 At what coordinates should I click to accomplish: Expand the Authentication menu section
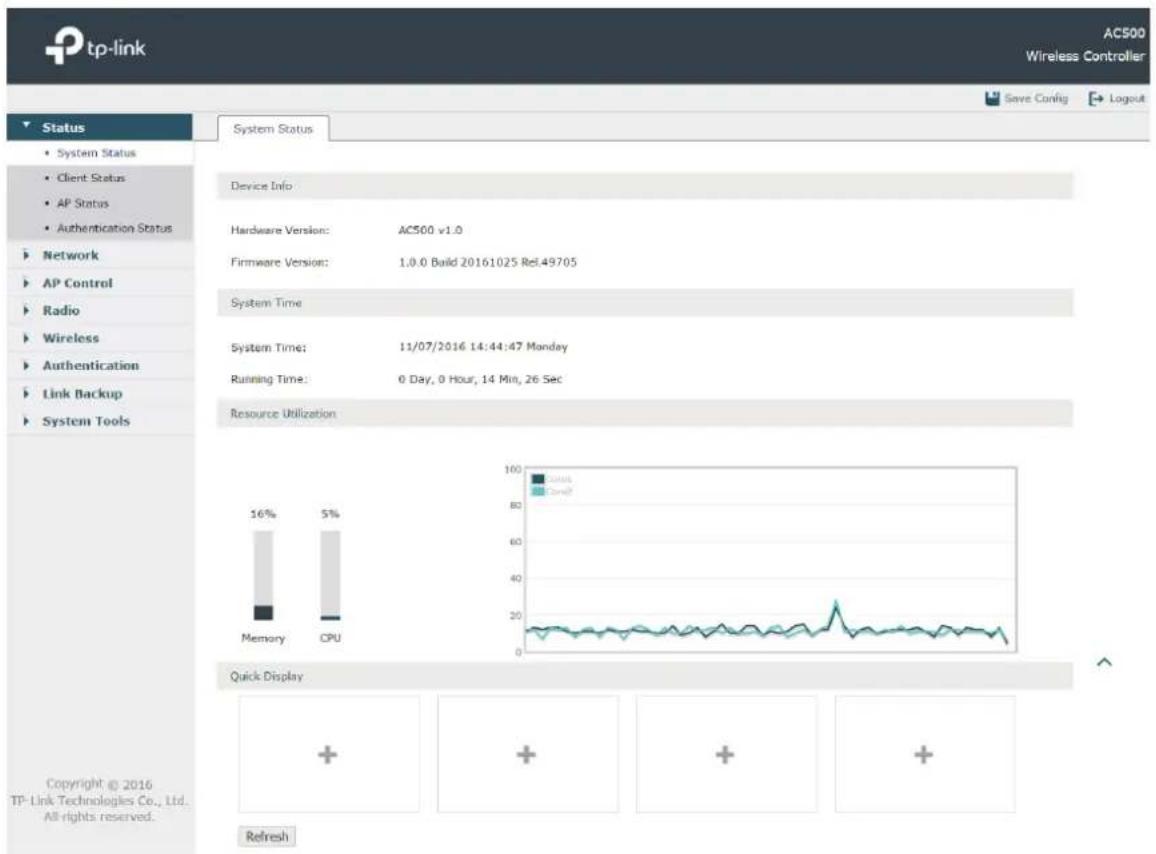click(x=100, y=366)
